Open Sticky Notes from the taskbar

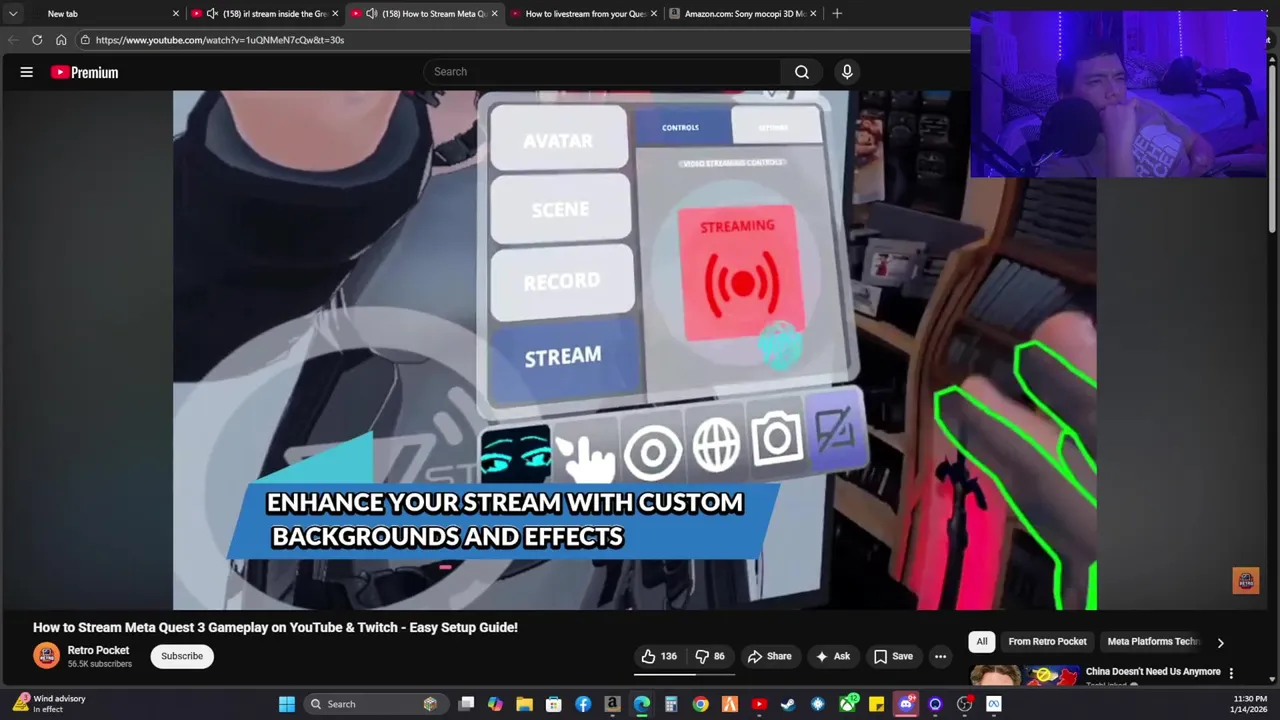click(876, 704)
